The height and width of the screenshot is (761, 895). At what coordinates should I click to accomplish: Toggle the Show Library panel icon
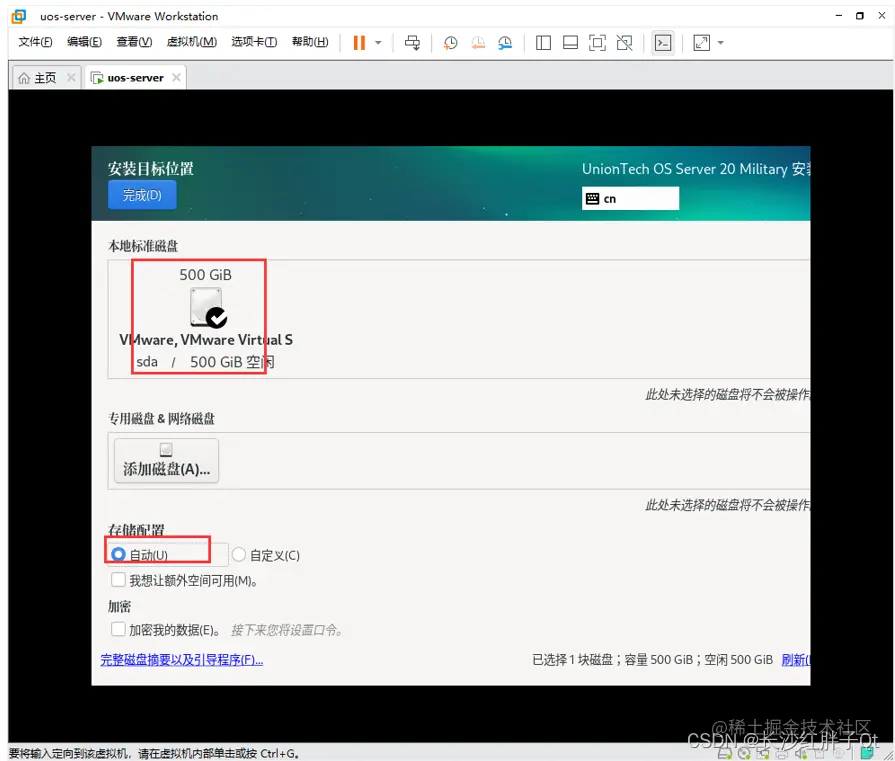[x=541, y=42]
